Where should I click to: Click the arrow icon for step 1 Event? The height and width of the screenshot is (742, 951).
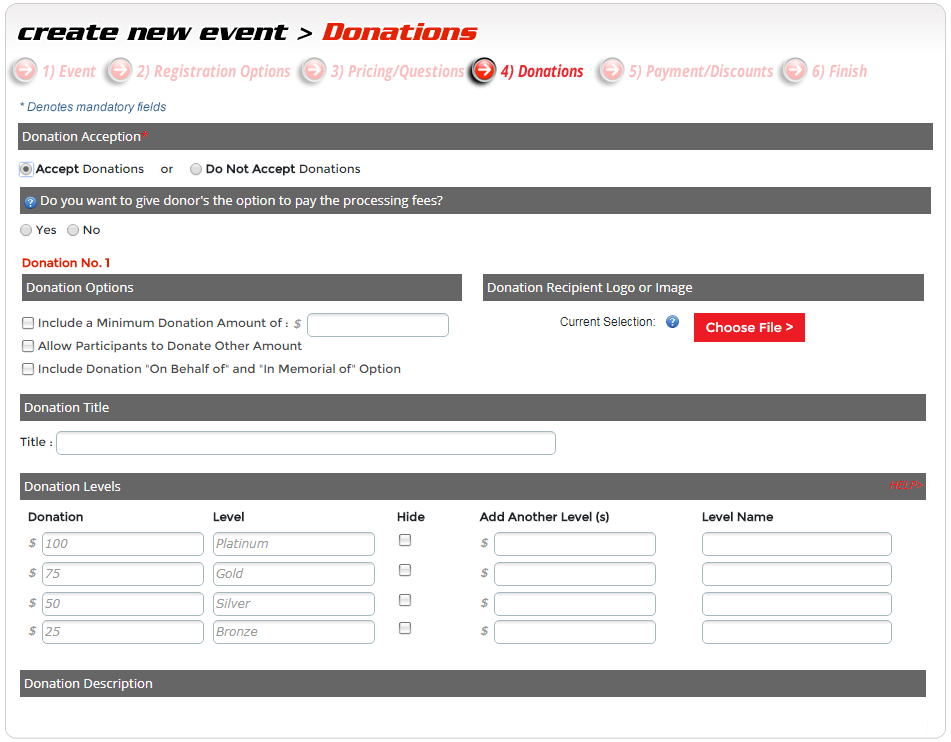24,71
